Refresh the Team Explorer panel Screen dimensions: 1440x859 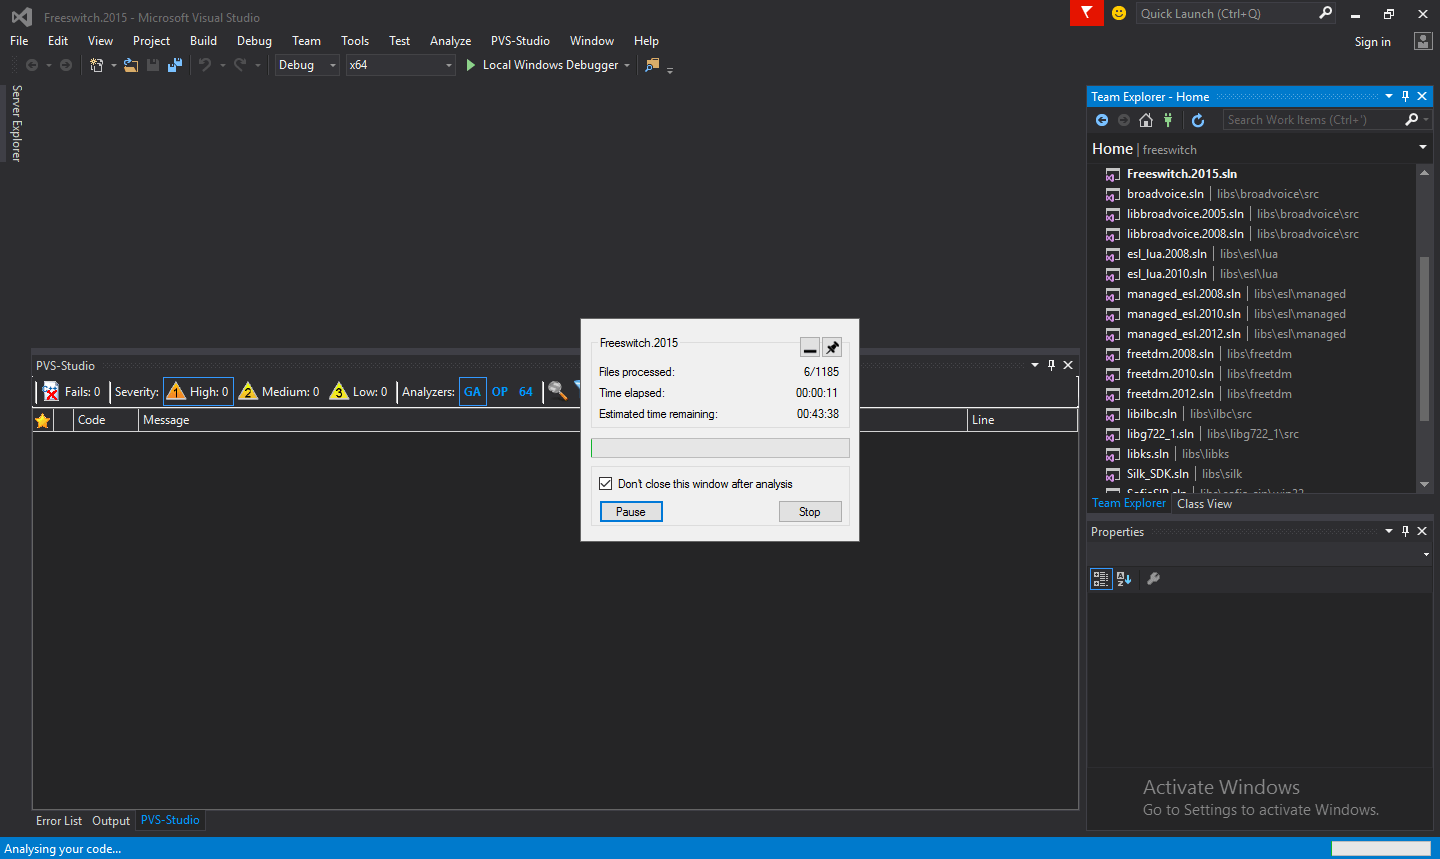[1198, 120]
